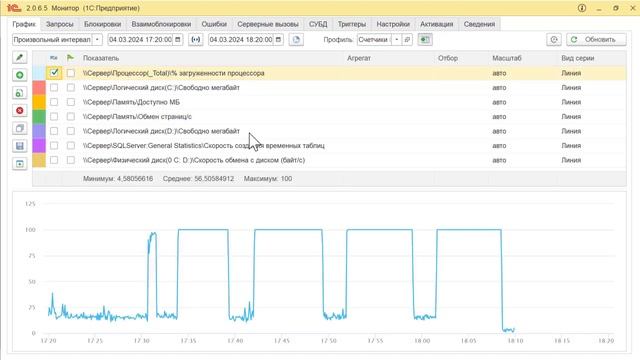640x360 pixels.
Task: Click the red delete indicator icon
Action: click(19, 111)
